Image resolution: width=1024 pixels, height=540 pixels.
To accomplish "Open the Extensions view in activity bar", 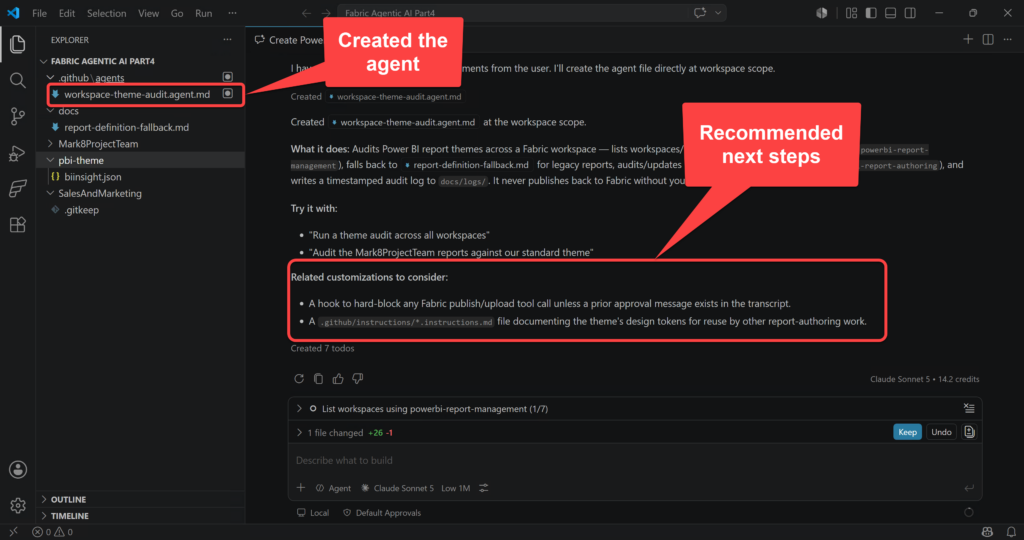I will (18, 225).
